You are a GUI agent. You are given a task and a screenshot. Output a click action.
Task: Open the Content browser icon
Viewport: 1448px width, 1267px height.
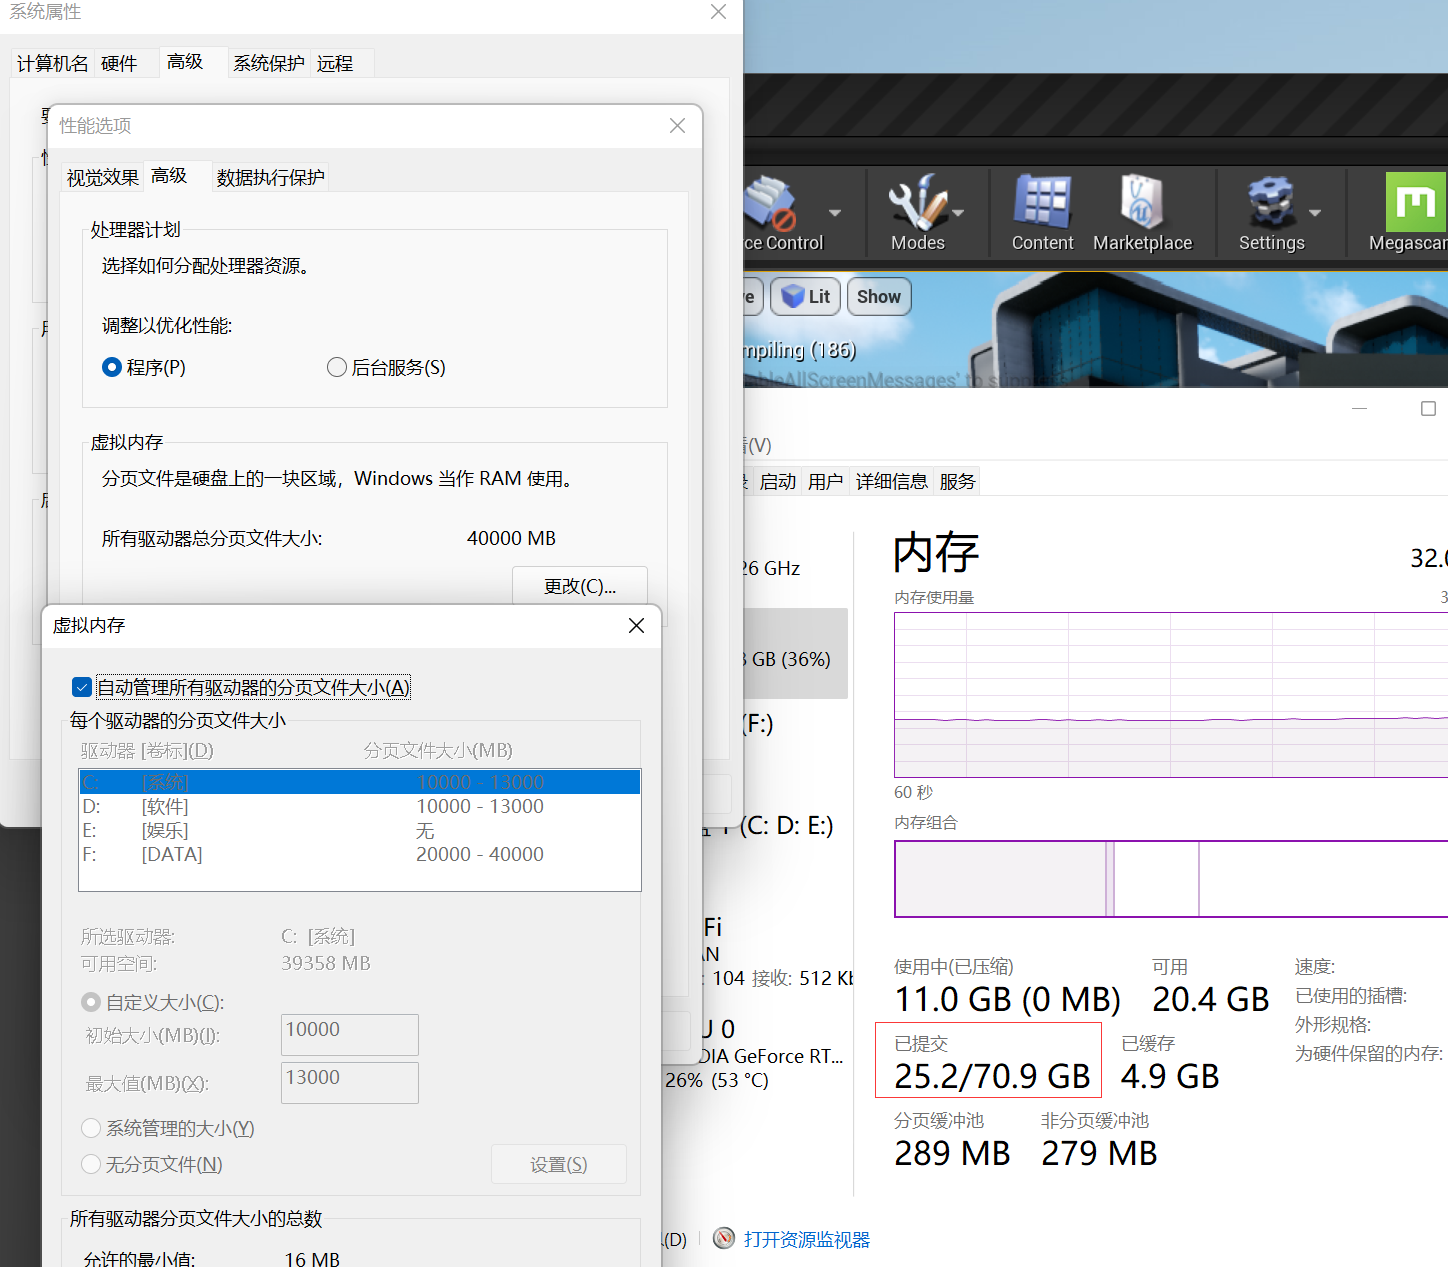tap(1042, 200)
